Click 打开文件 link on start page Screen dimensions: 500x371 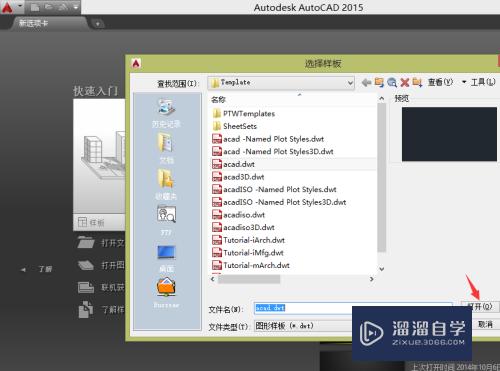(x=101, y=243)
